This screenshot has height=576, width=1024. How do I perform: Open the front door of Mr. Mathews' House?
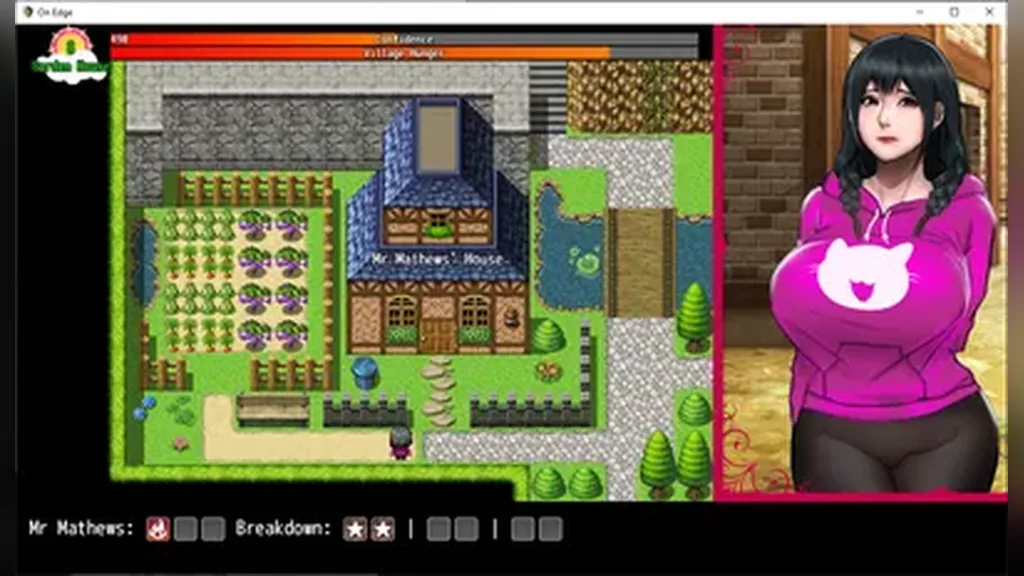(438, 335)
